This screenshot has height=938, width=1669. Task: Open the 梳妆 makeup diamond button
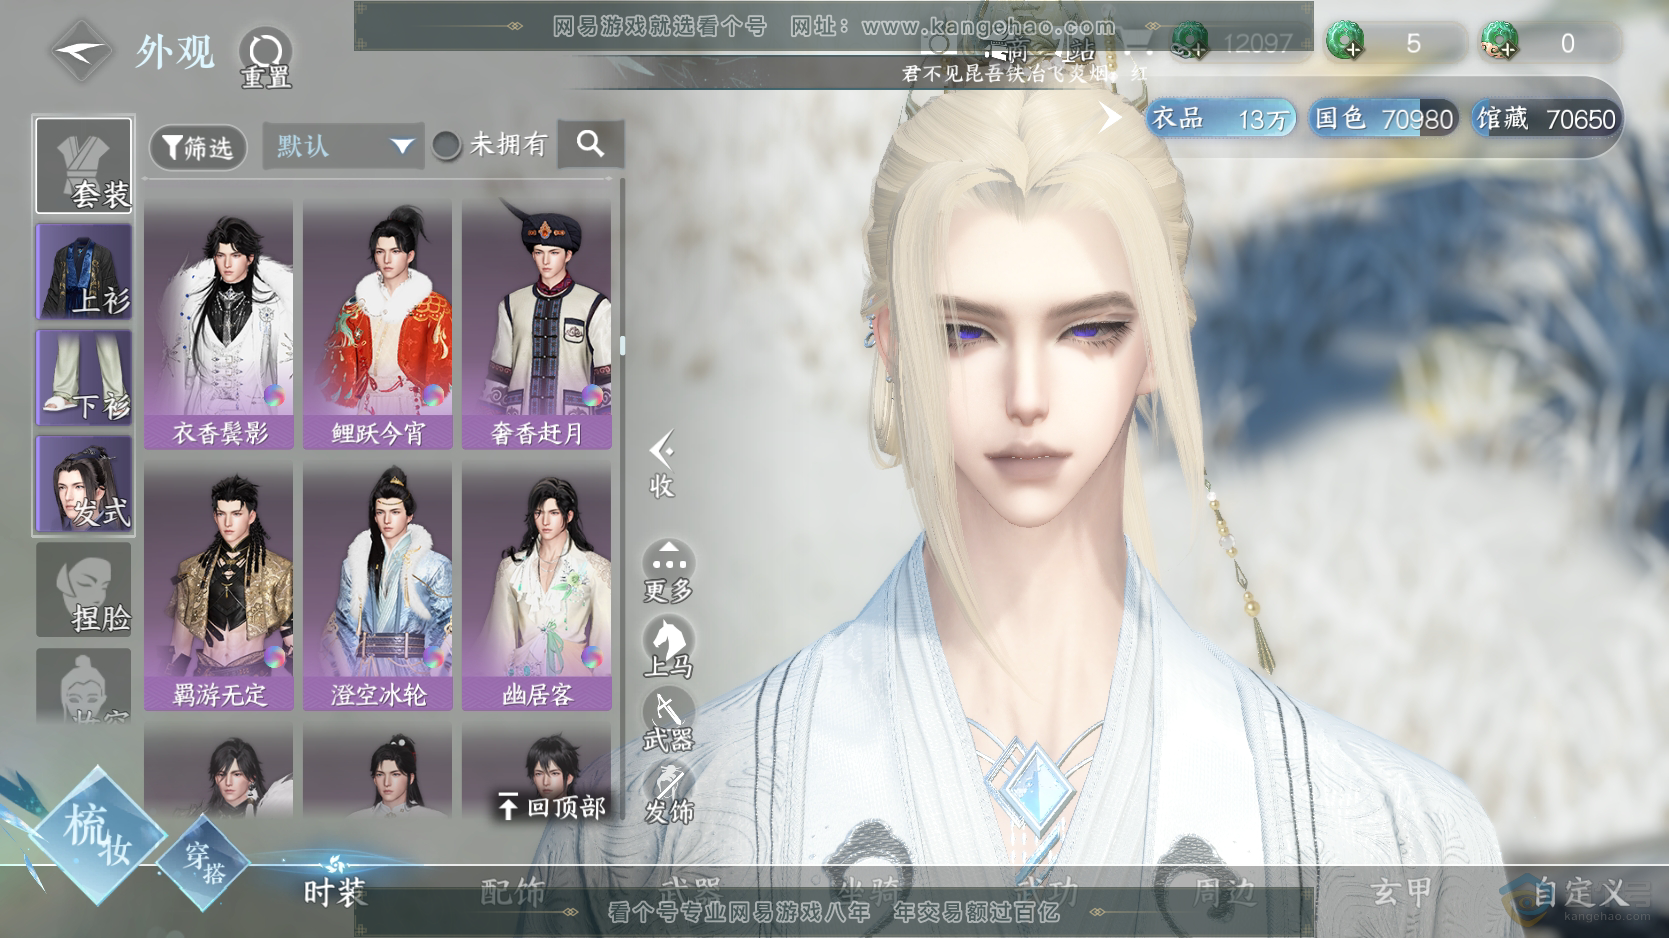(97, 835)
